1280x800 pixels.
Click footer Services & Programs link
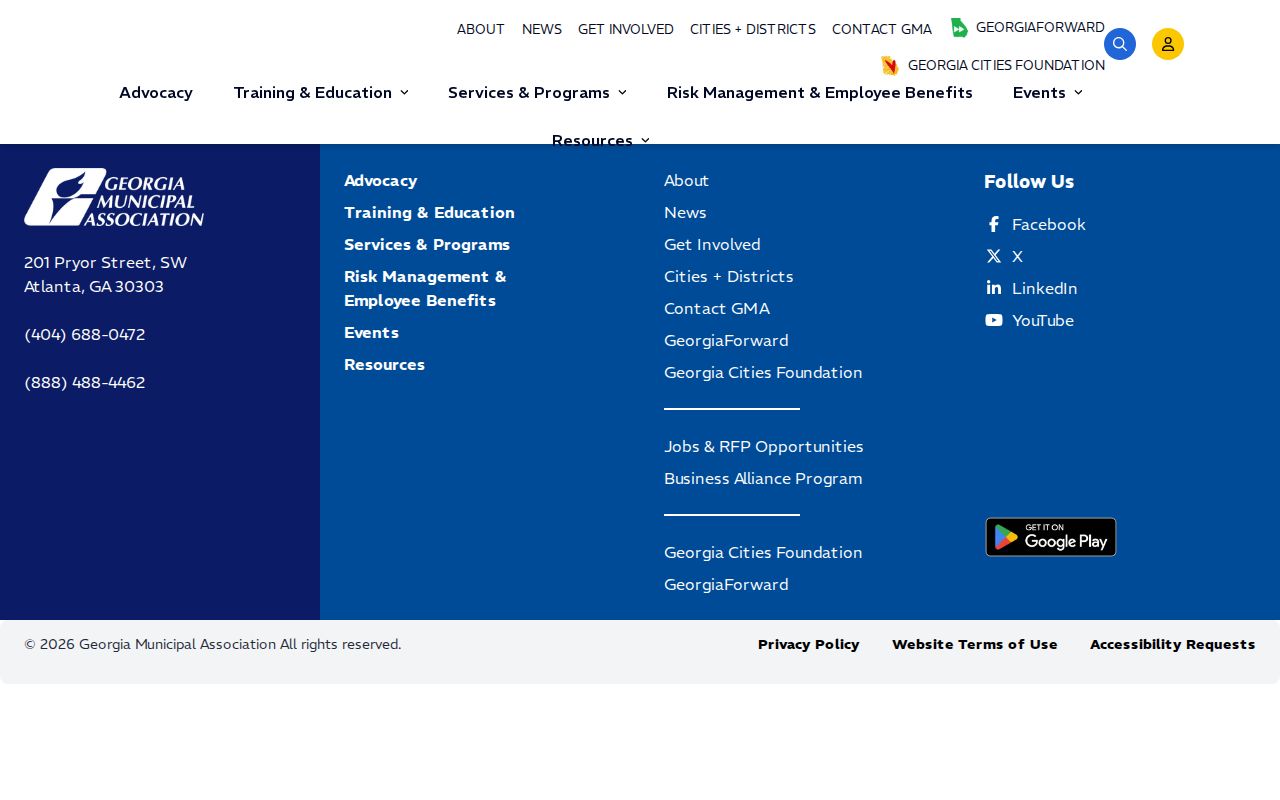[427, 245]
